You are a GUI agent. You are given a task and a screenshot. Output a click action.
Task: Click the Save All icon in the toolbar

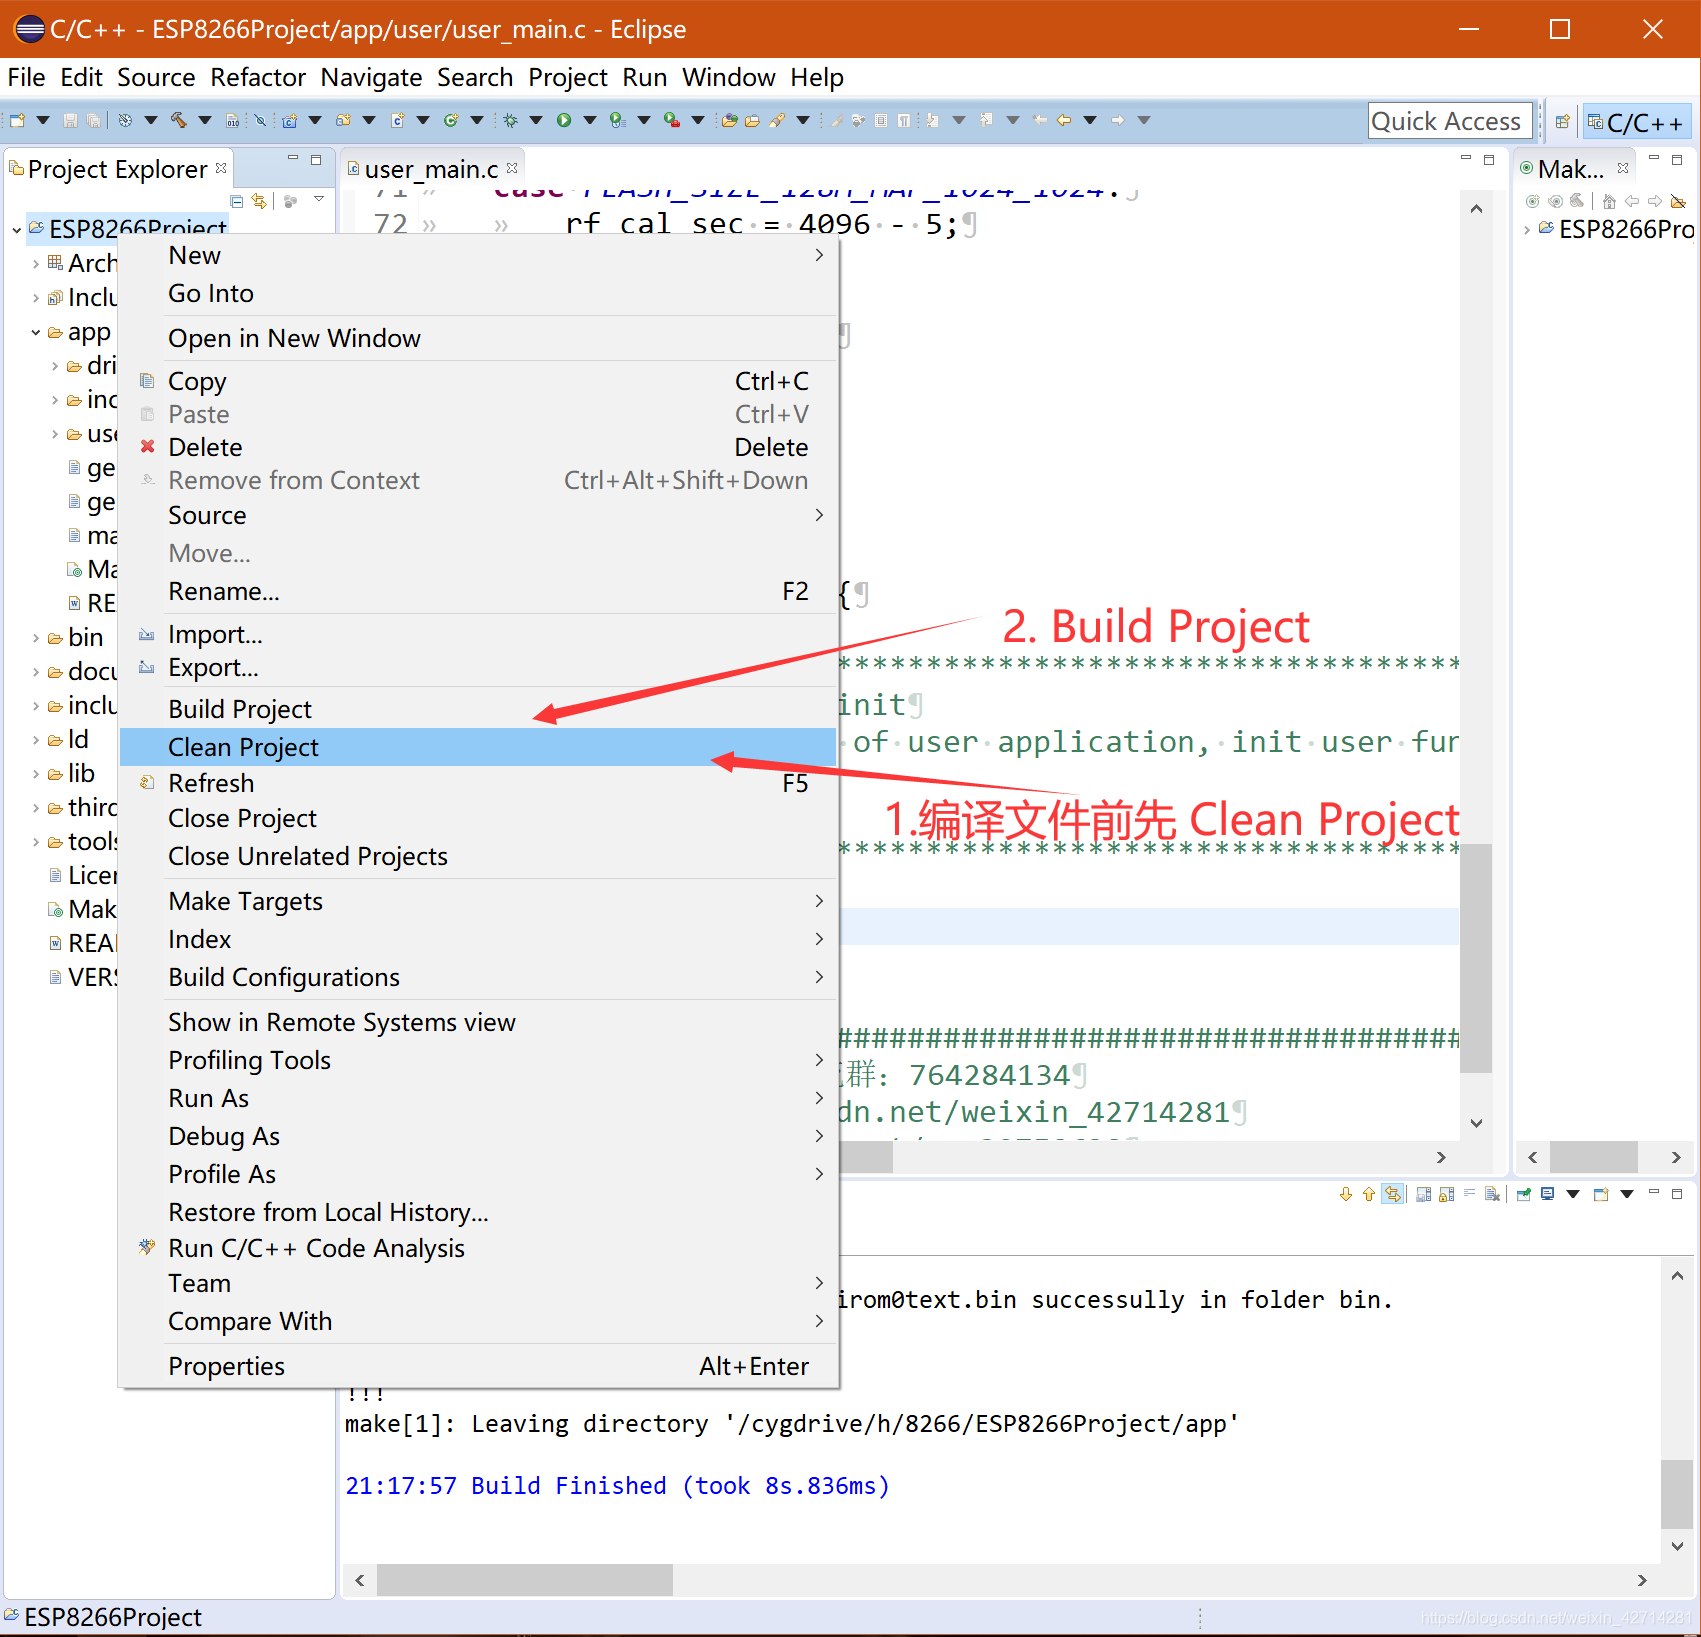click(91, 120)
